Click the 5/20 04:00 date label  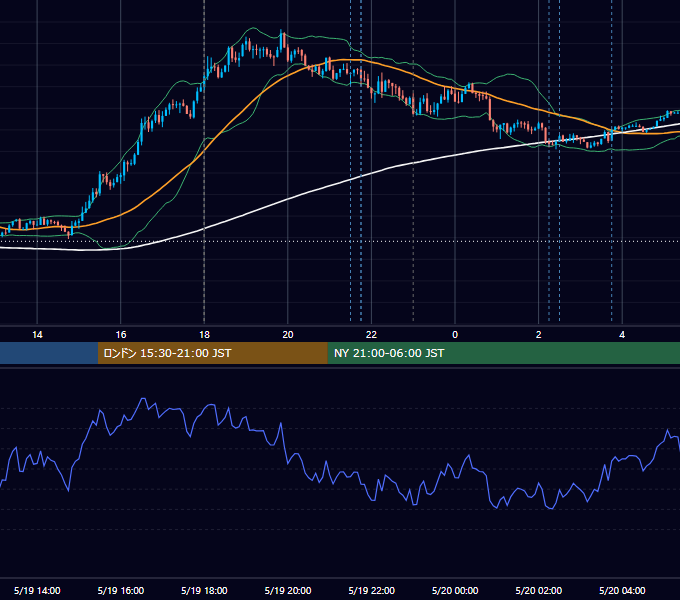click(x=622, y=590)
